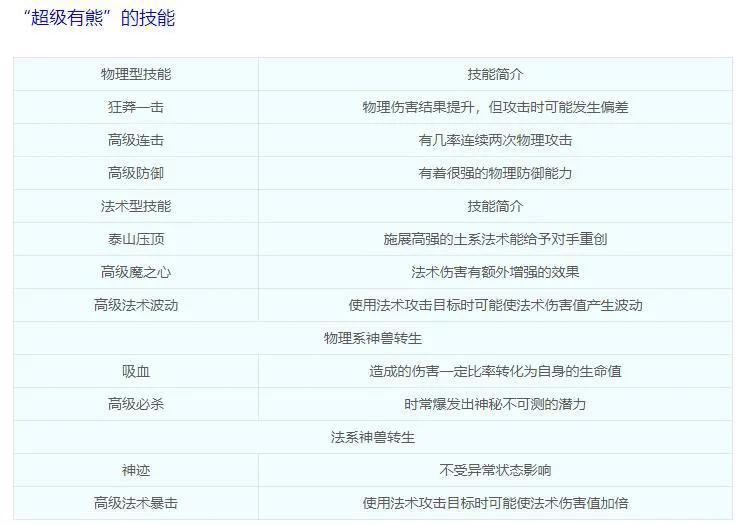Click the heading “超级有熊”的技能
Screen dimensions: 744x525
pos(99,19)
